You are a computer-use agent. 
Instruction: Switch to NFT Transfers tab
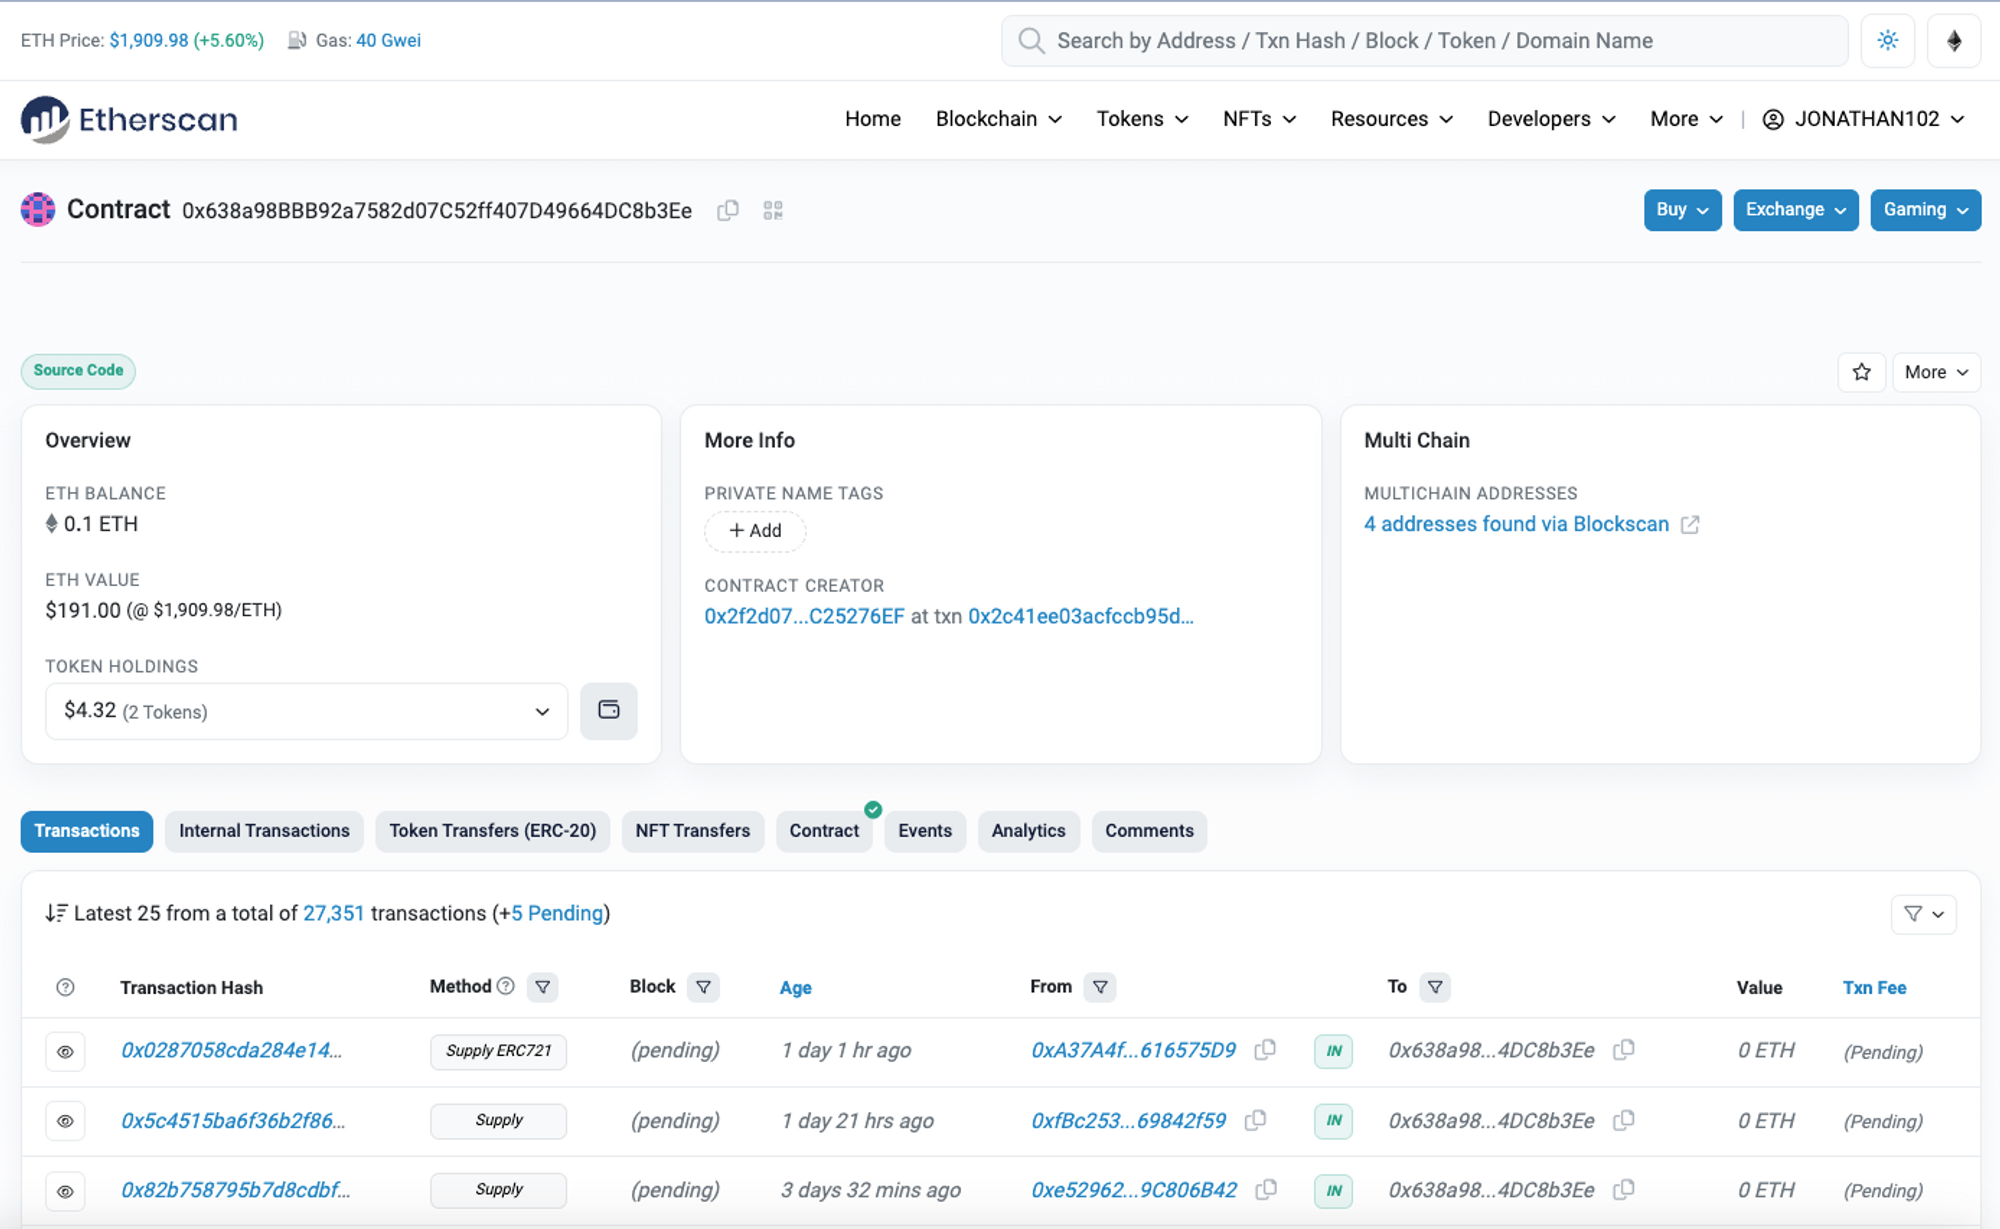tap(692, 831)
